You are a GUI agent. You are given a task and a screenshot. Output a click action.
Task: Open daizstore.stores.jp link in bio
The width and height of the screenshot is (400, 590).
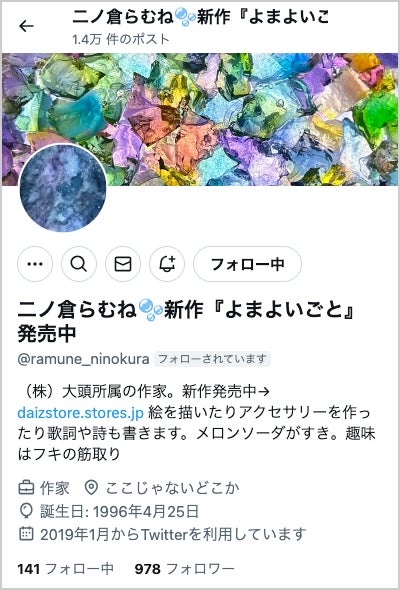[81, 413]
